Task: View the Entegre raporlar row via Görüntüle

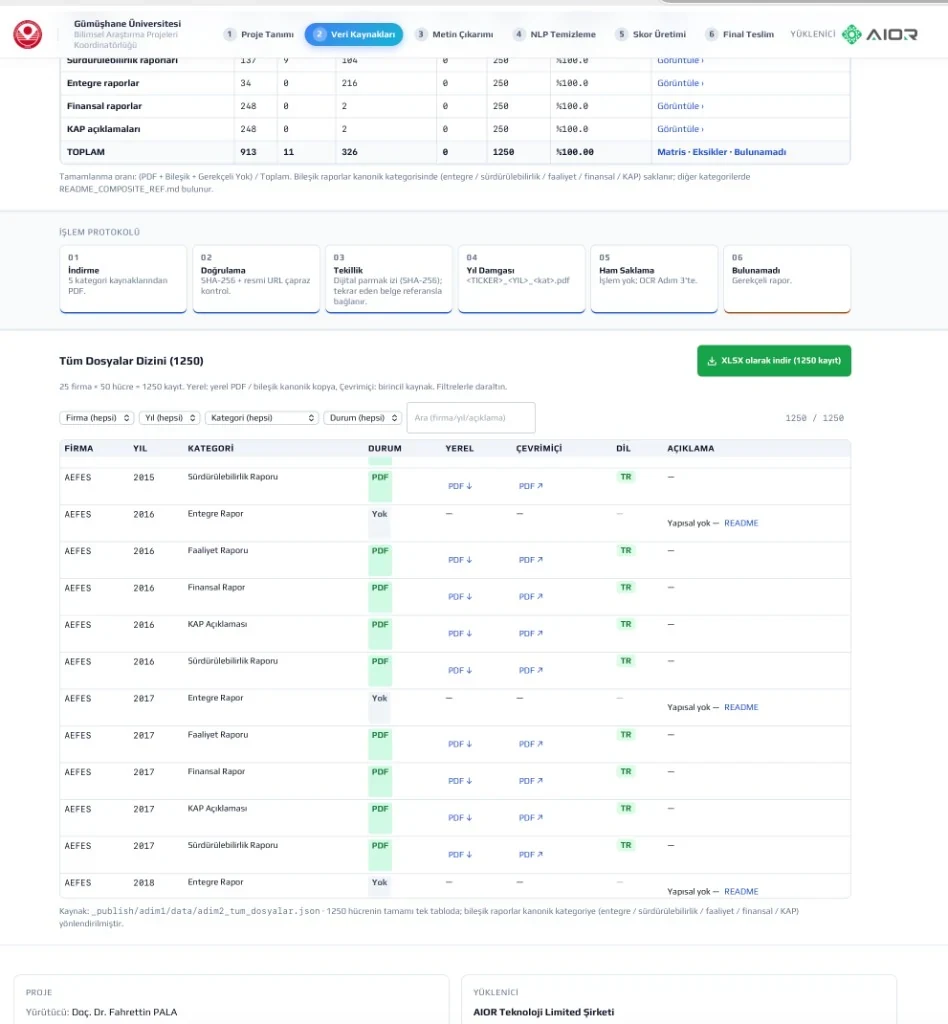Action: tap(680, 83)
